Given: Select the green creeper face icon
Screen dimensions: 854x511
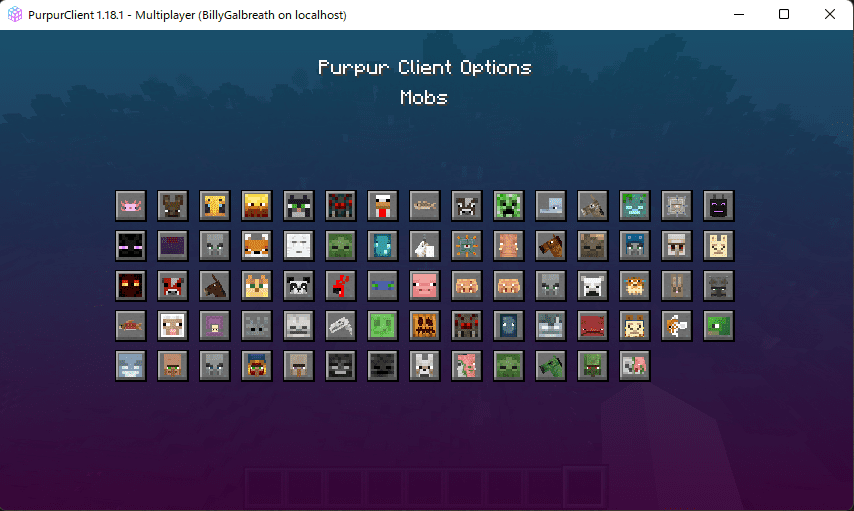Looking at the screenshot, I should click(509, 205).
